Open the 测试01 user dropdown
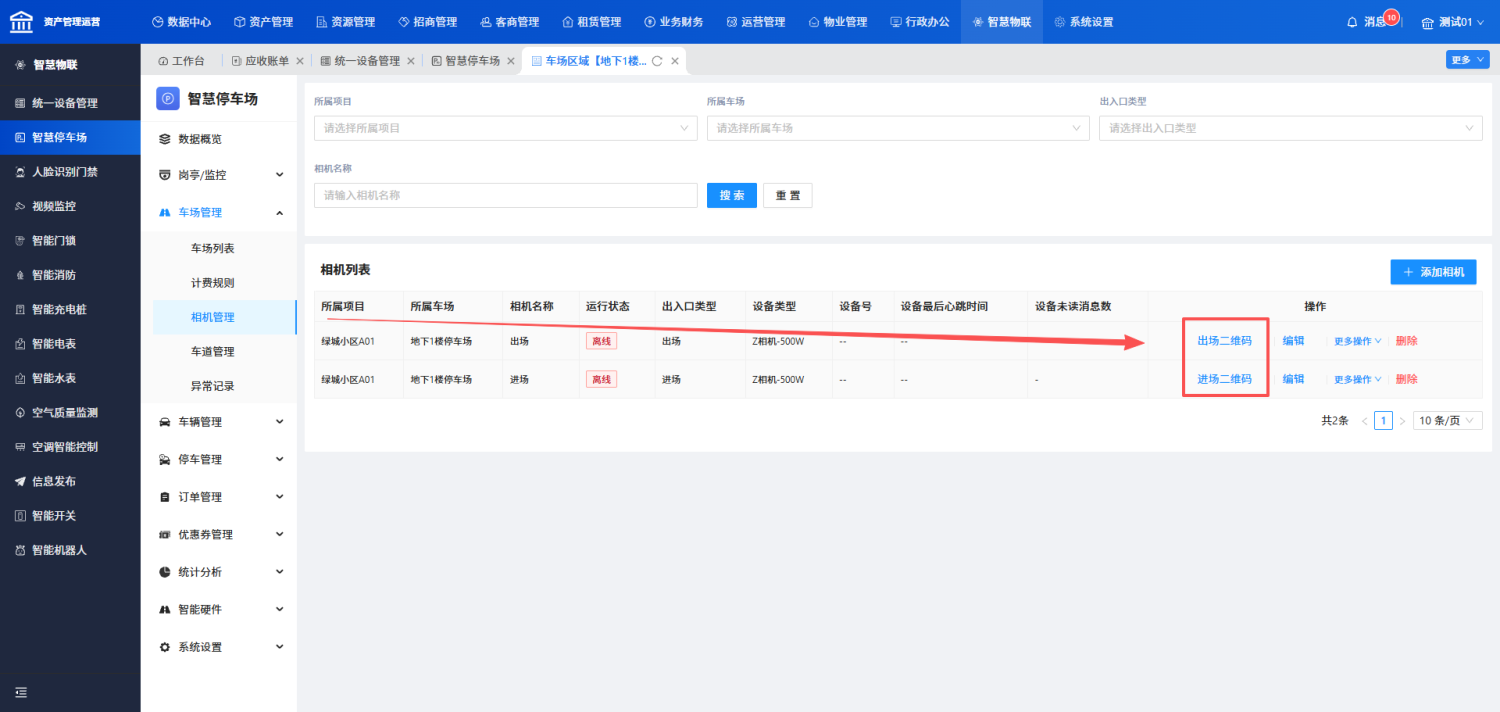Screen dimensions: 1500x712 click(1453, 22)
